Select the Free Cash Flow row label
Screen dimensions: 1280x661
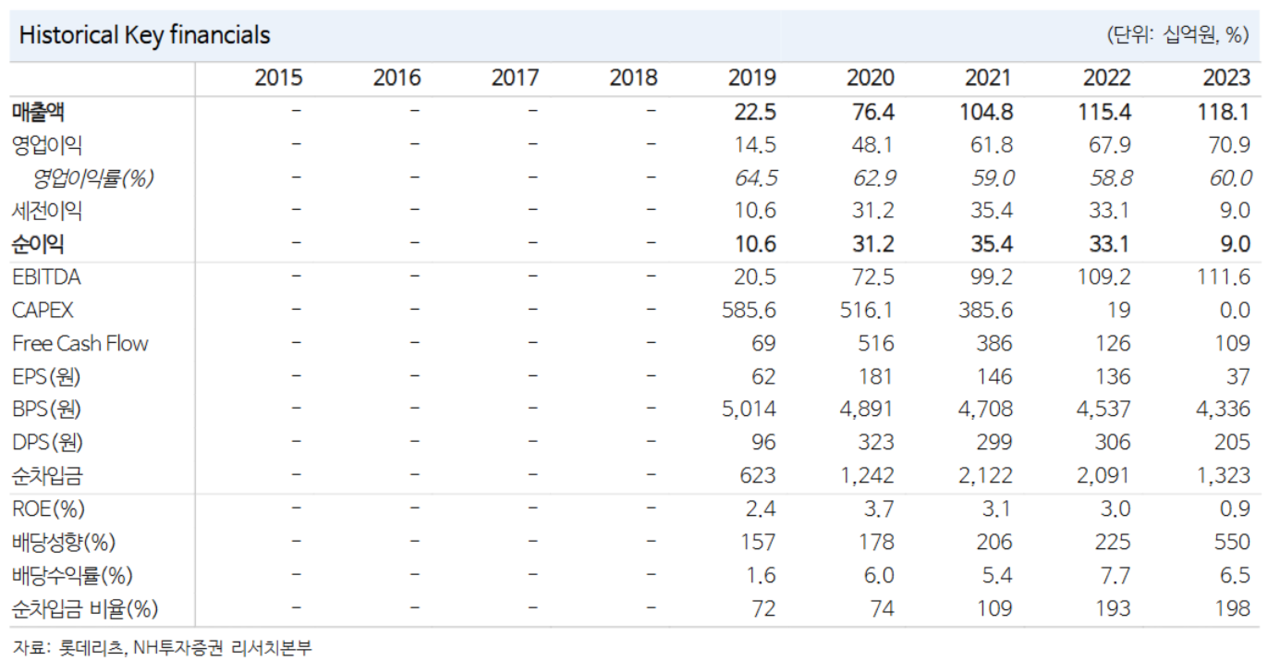pos(80,343)
